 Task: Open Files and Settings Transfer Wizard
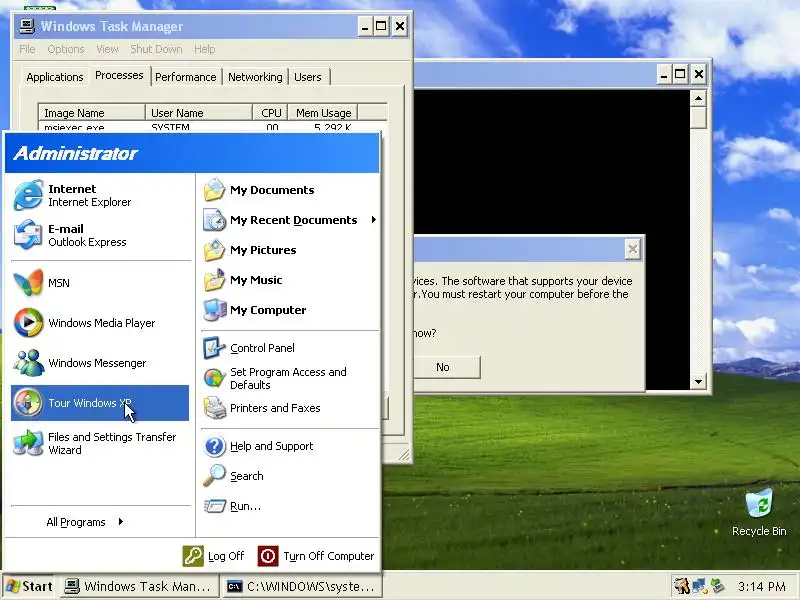[x=100, y=443]
